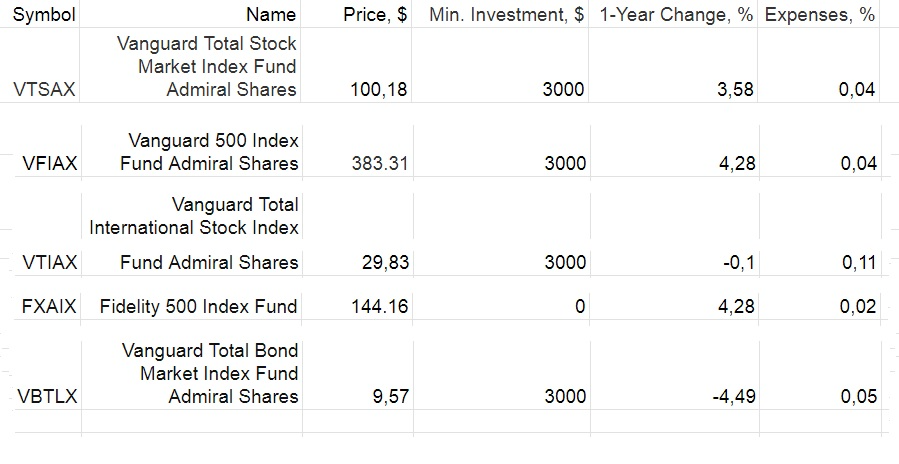Select the expenses cell showing 0,11
Viewport: 899px width, 464px height.
click(x=858, y=263)
